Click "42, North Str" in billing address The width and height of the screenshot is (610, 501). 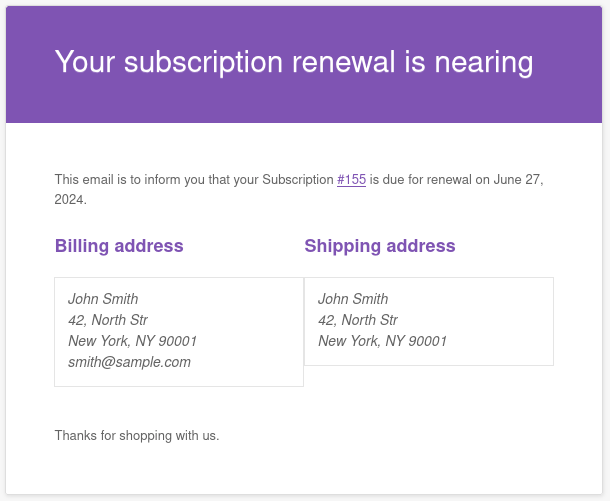coord(108,320)
